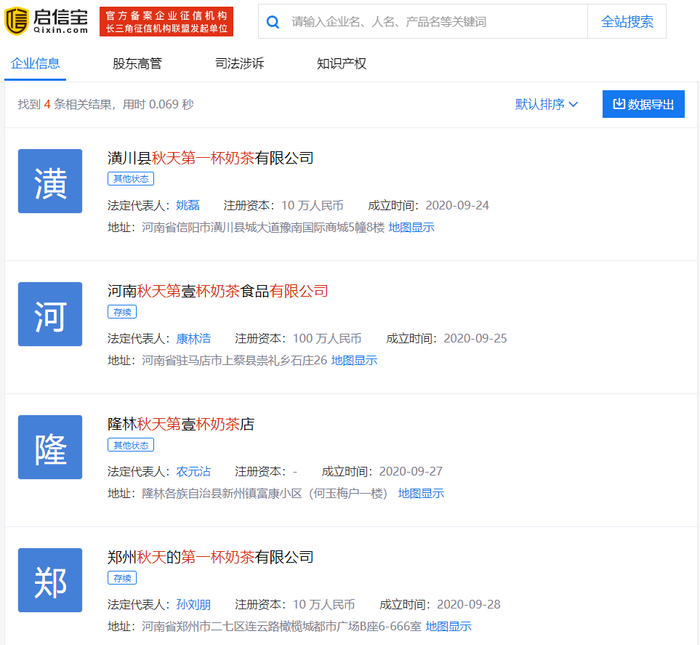Click the 其他状态 tag under 潢川县 company
This screenshot has width=700, height=645.
click(131, 179)
